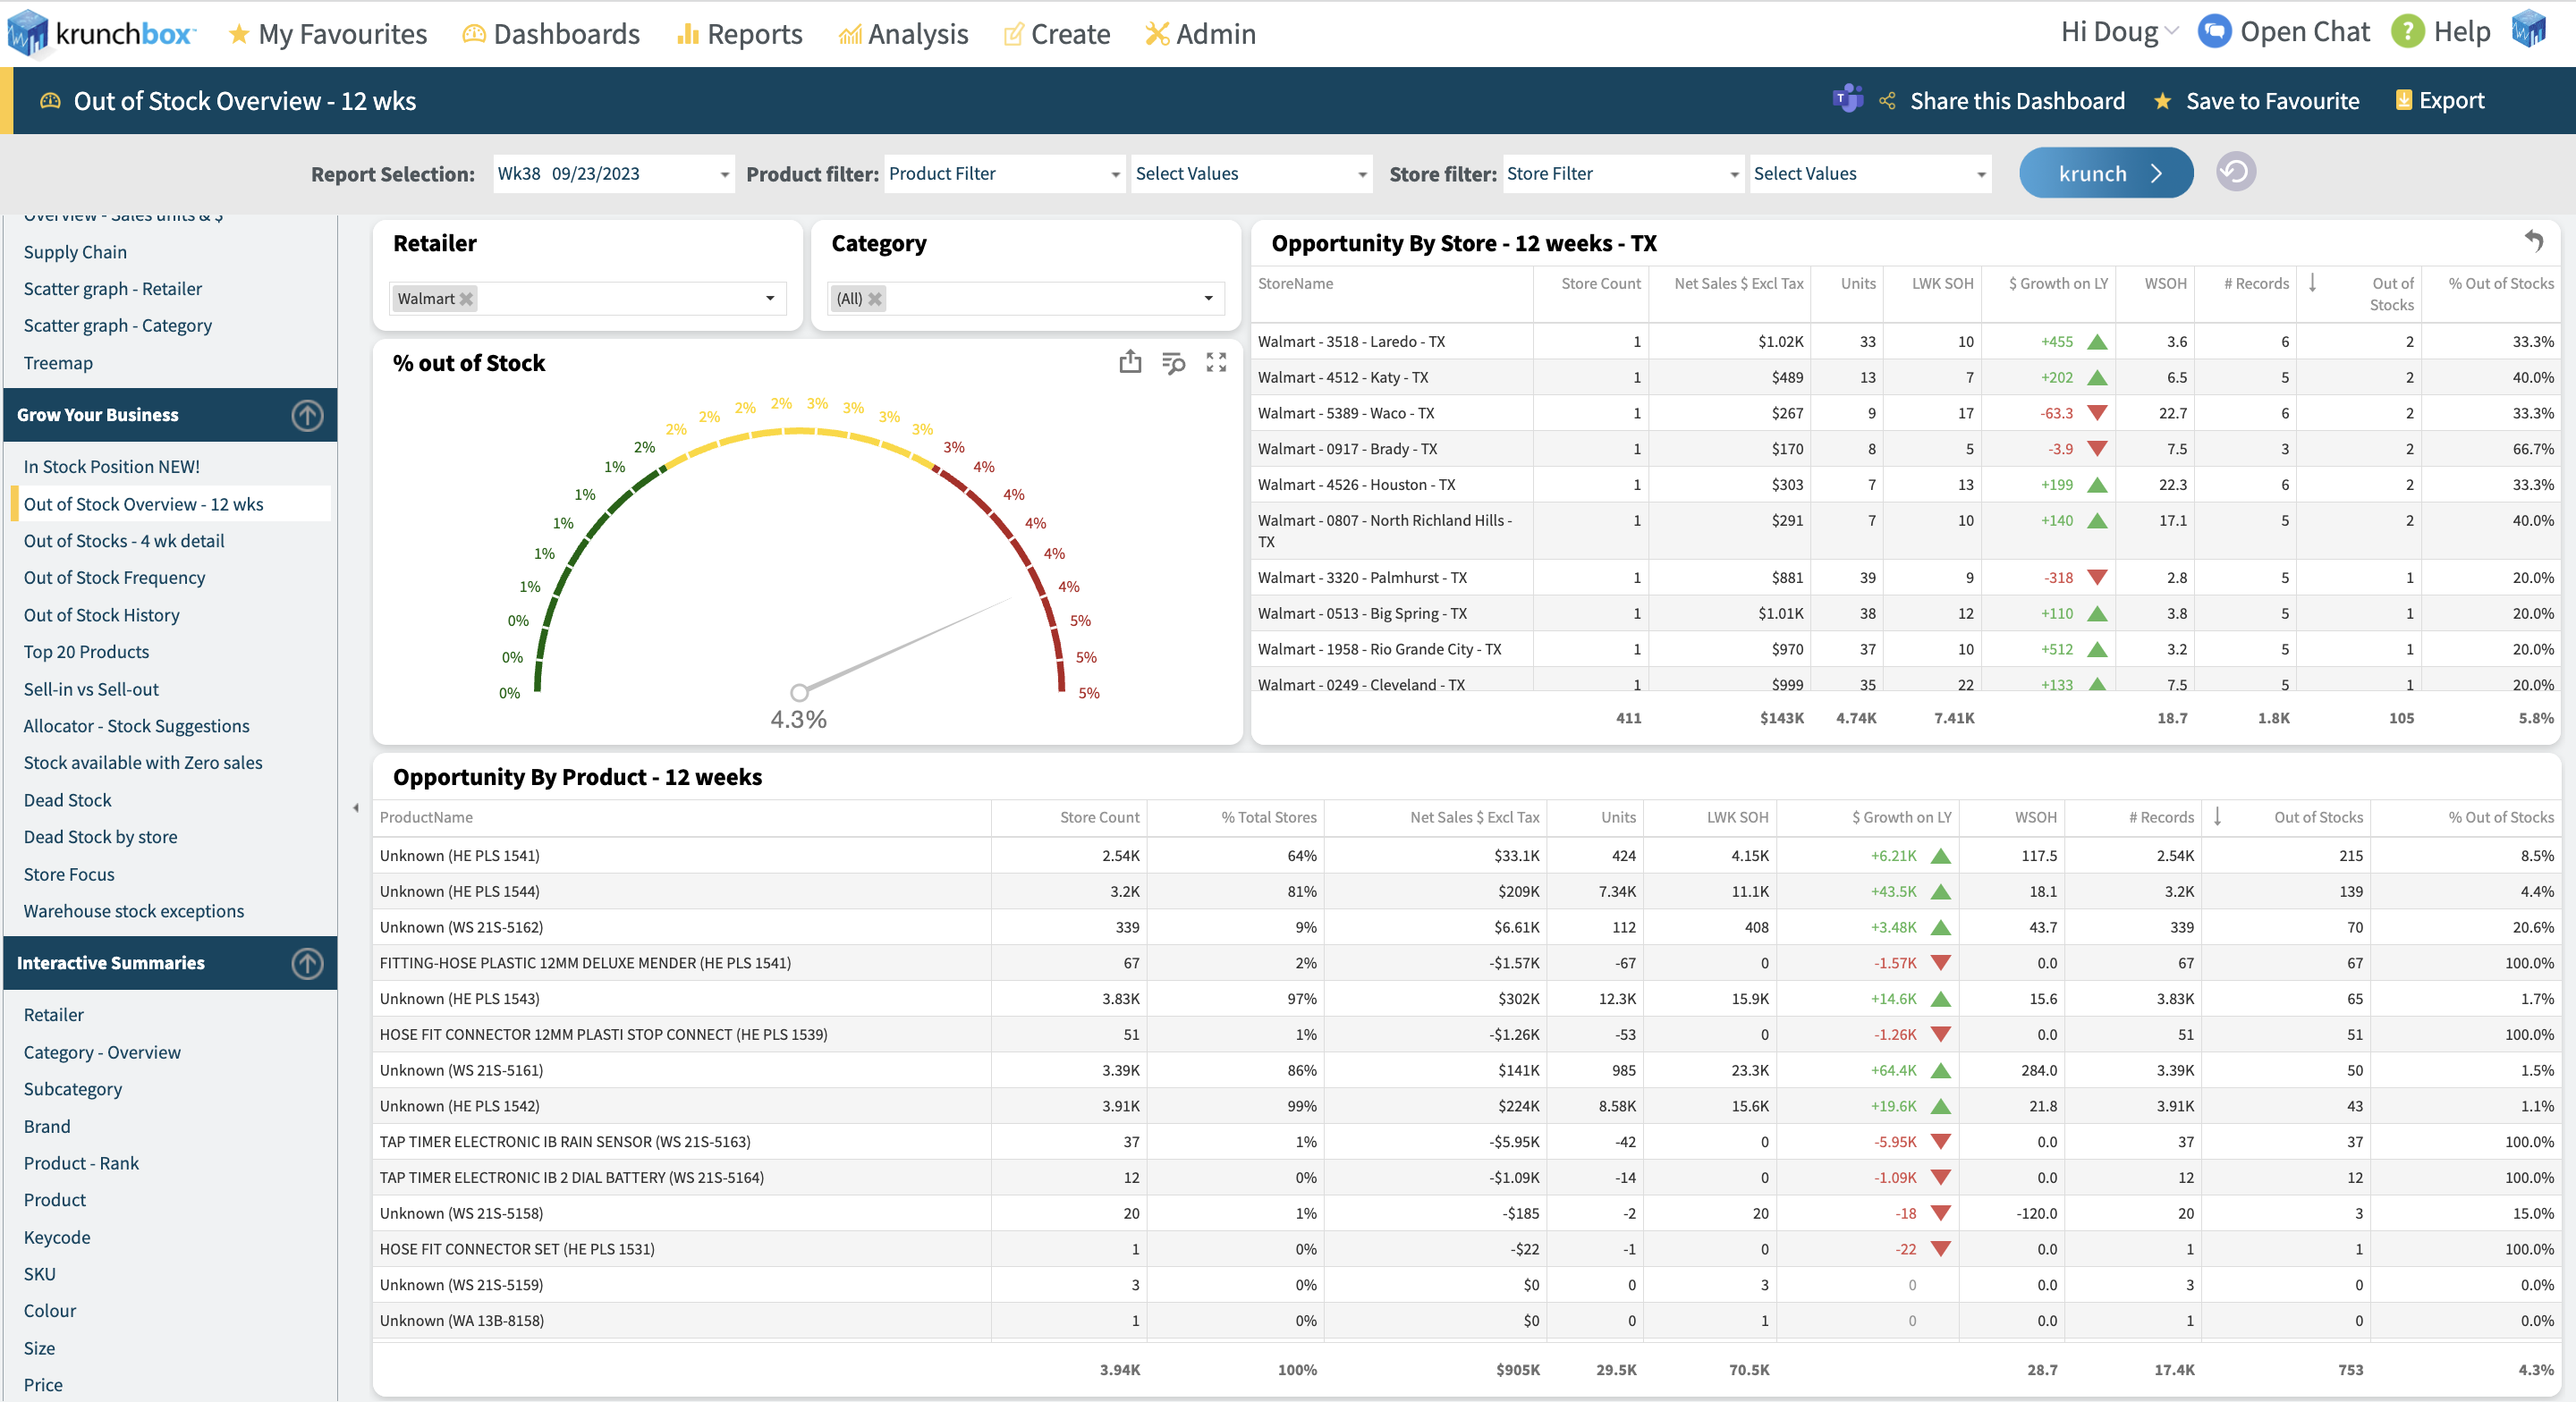Open the My Favourites menu
This screenshot has height=1402, width=2576.
click(327, 34)
